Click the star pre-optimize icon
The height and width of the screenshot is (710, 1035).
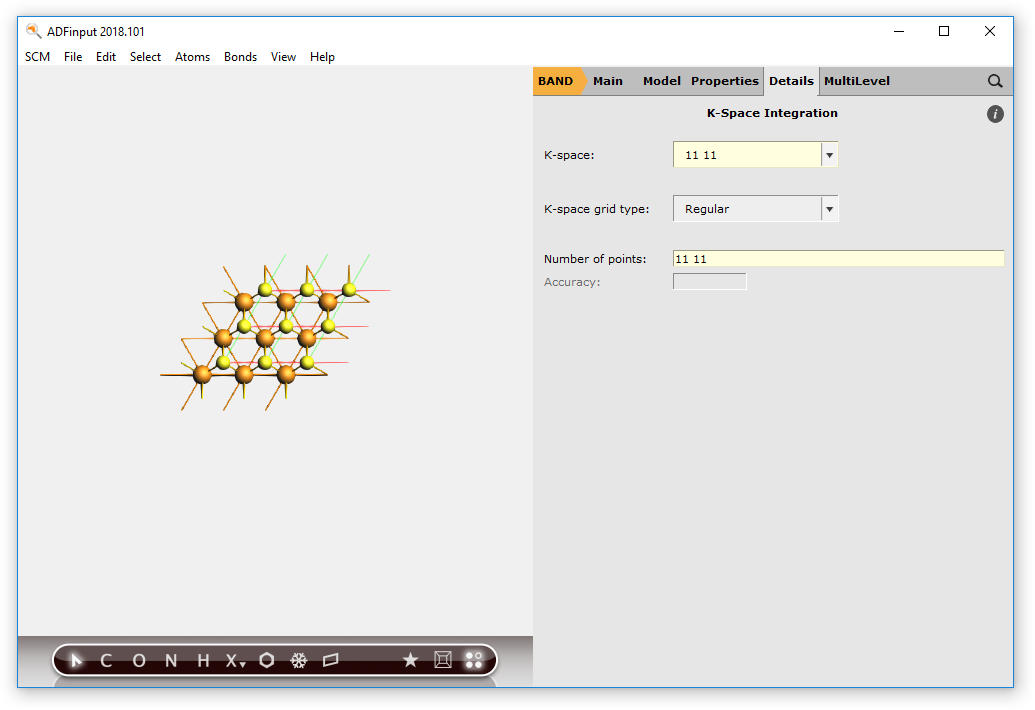pyautogui.click(x=411, y=660)
